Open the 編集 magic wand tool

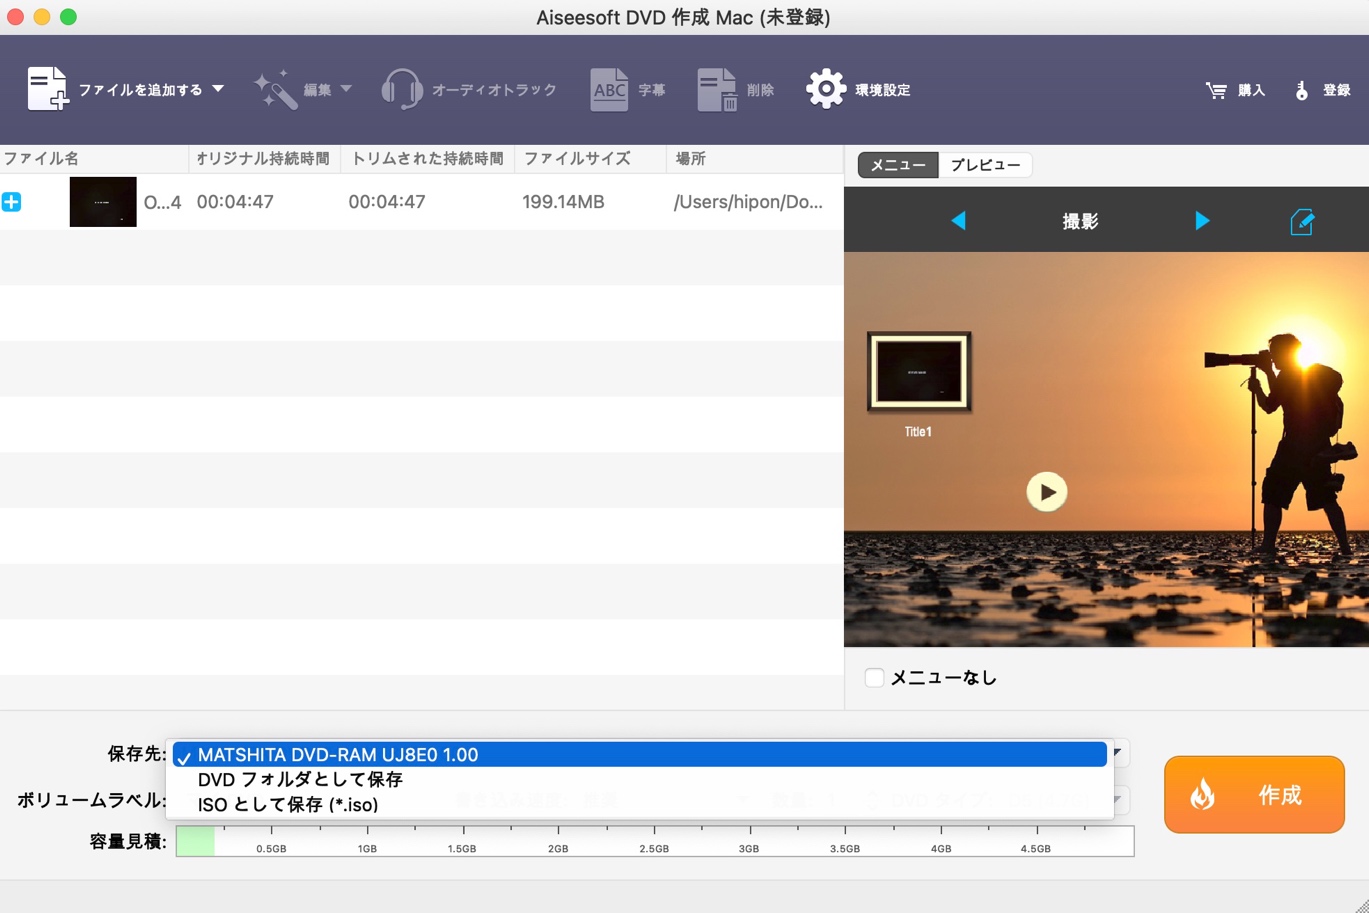(x=275, y=89)
